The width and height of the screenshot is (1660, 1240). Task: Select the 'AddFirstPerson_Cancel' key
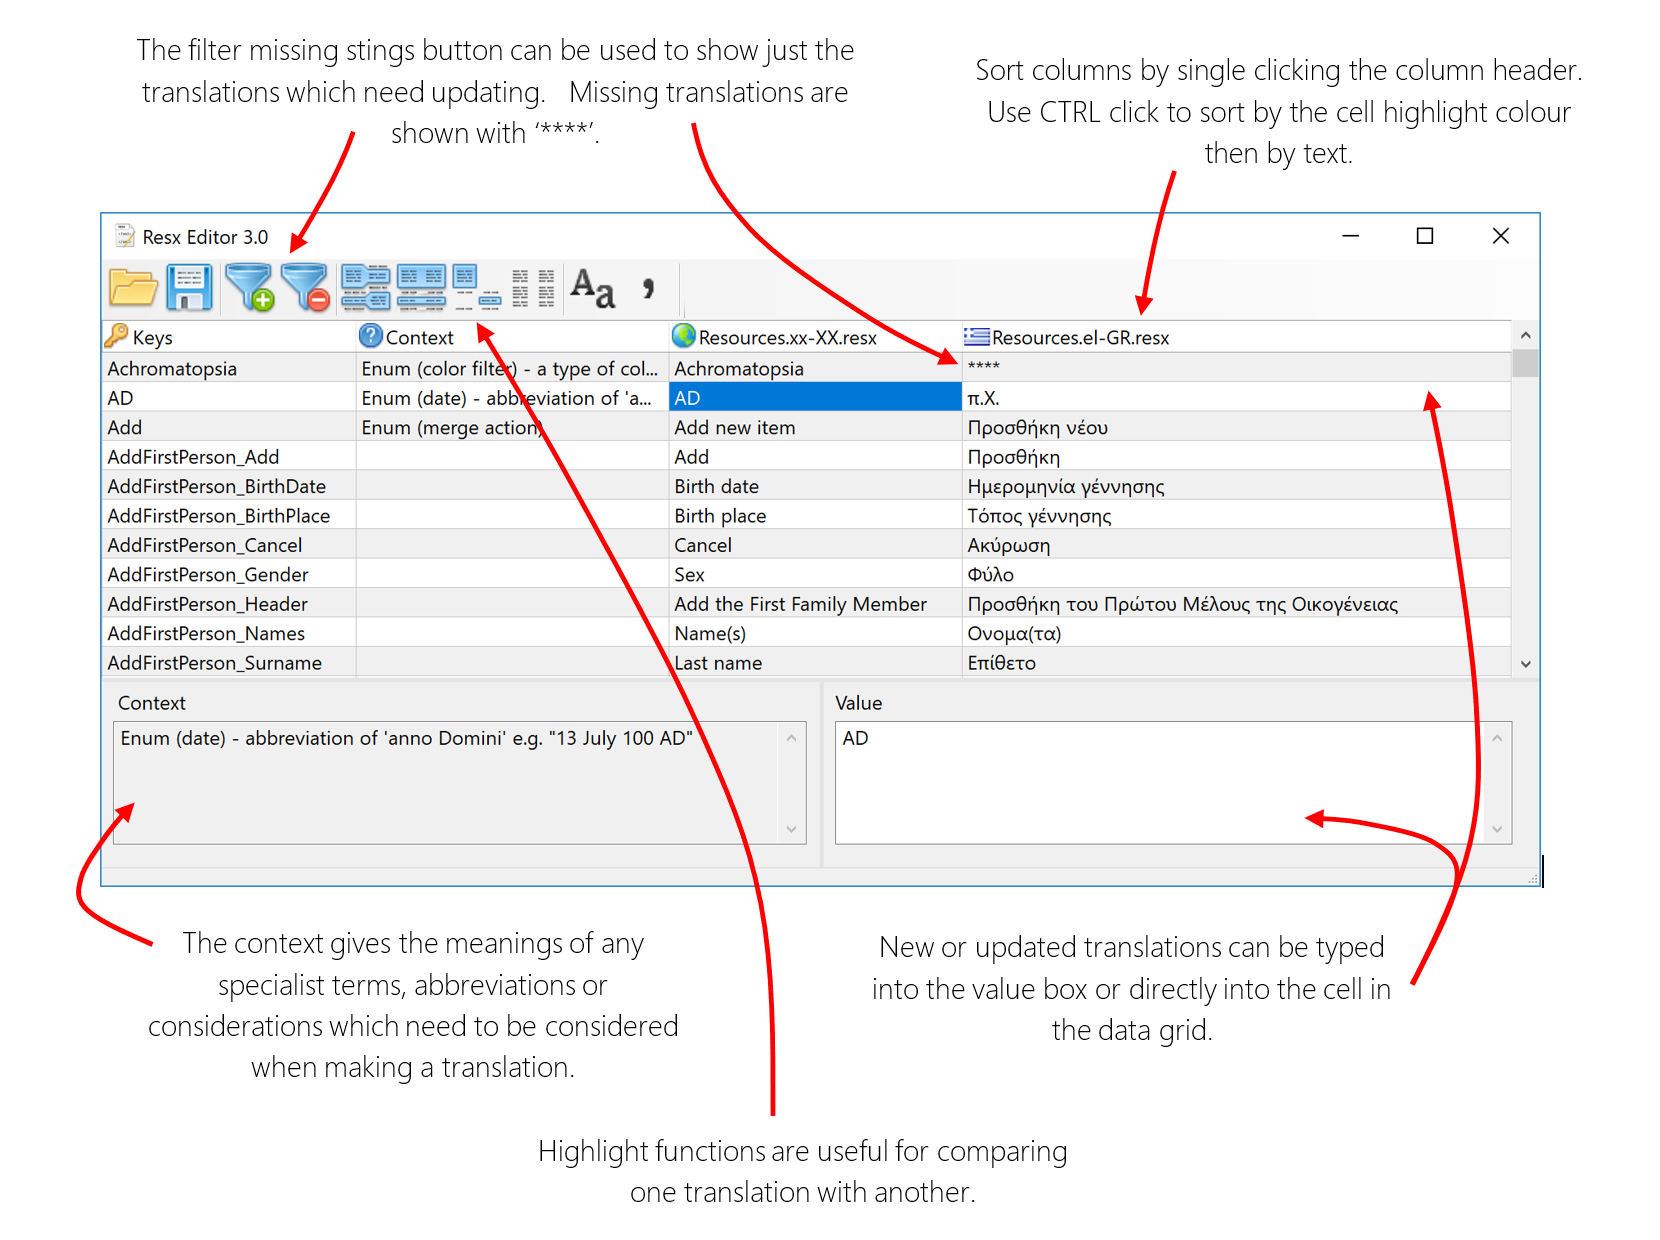[x=229, y=545]
